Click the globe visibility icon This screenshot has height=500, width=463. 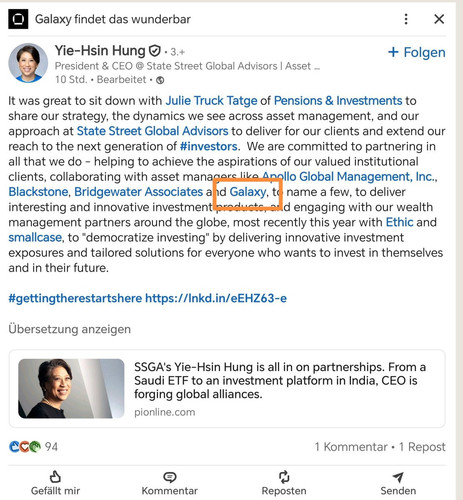coord(160,80)
